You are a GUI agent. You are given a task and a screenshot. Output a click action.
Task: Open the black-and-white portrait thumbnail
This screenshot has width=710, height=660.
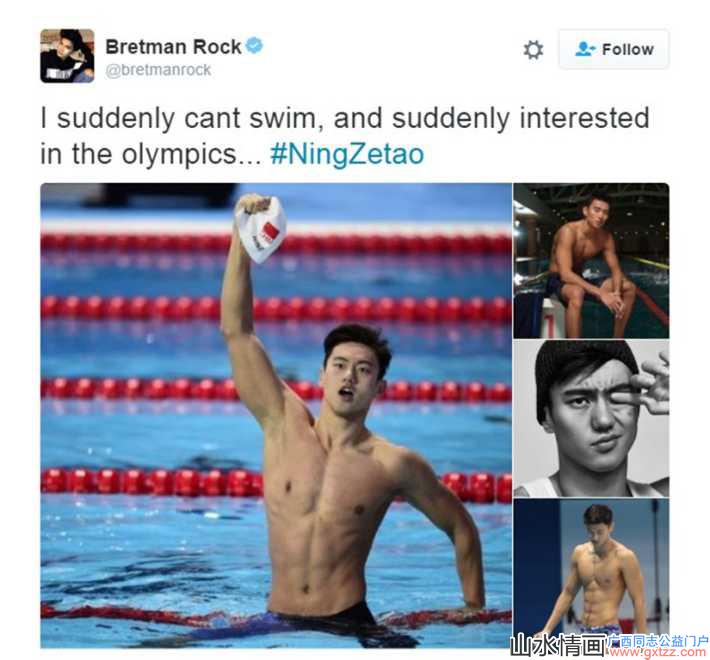[x=591, y=419]
